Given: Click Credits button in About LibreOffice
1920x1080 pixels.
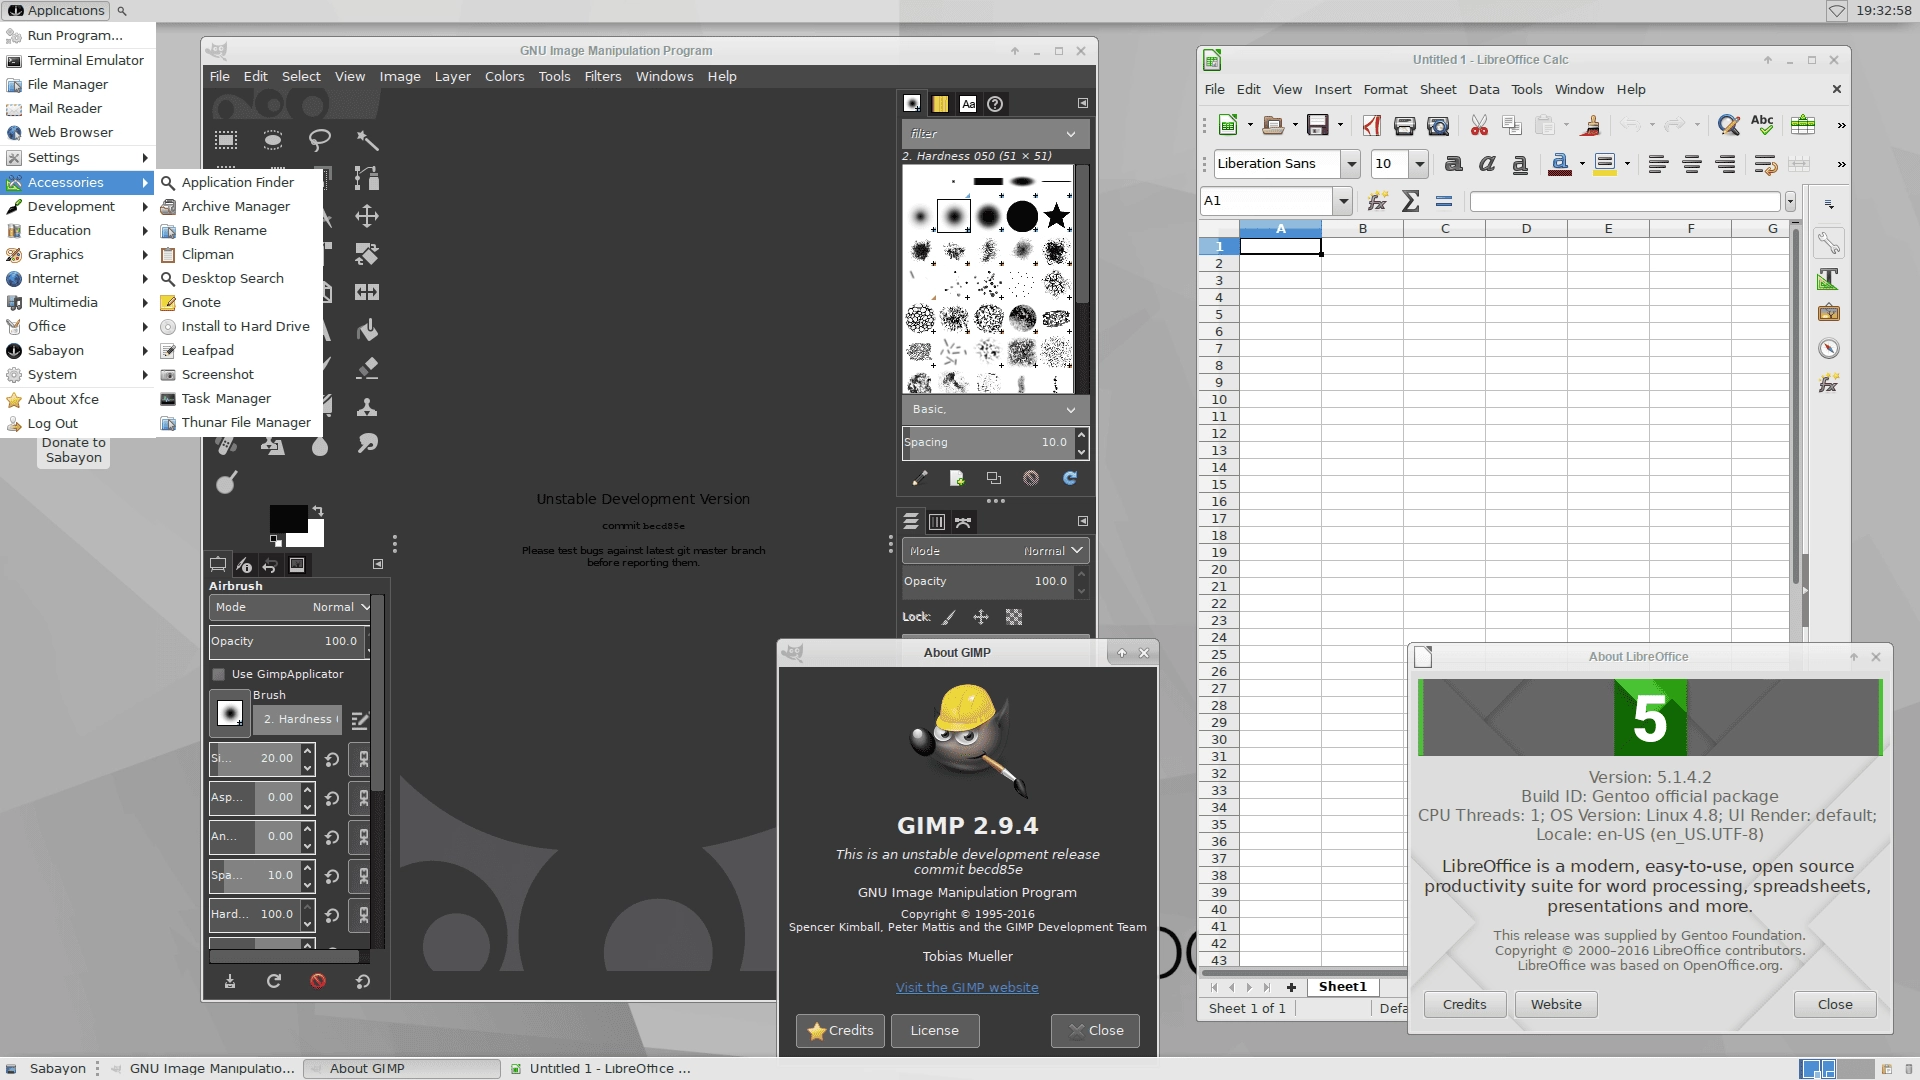Looking at the screenshot, I should click(x=1464, y=1004).
